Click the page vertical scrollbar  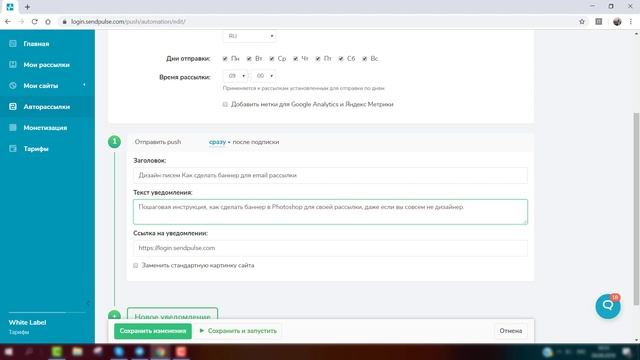(x=636, y=208)
